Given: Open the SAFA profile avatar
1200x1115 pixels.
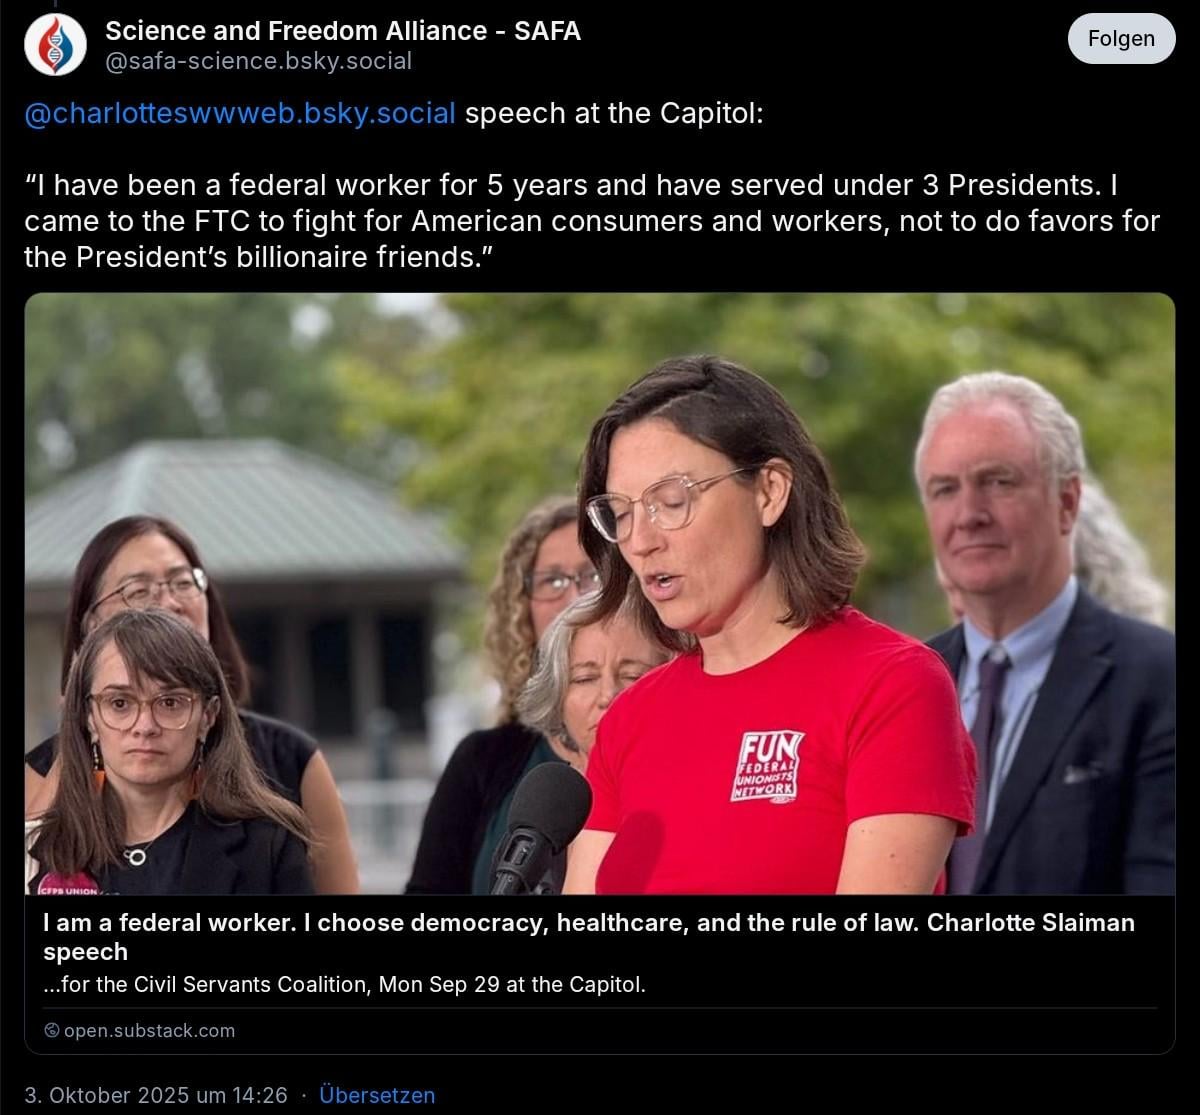Looking at the screenshot, I should pos(55,45).
